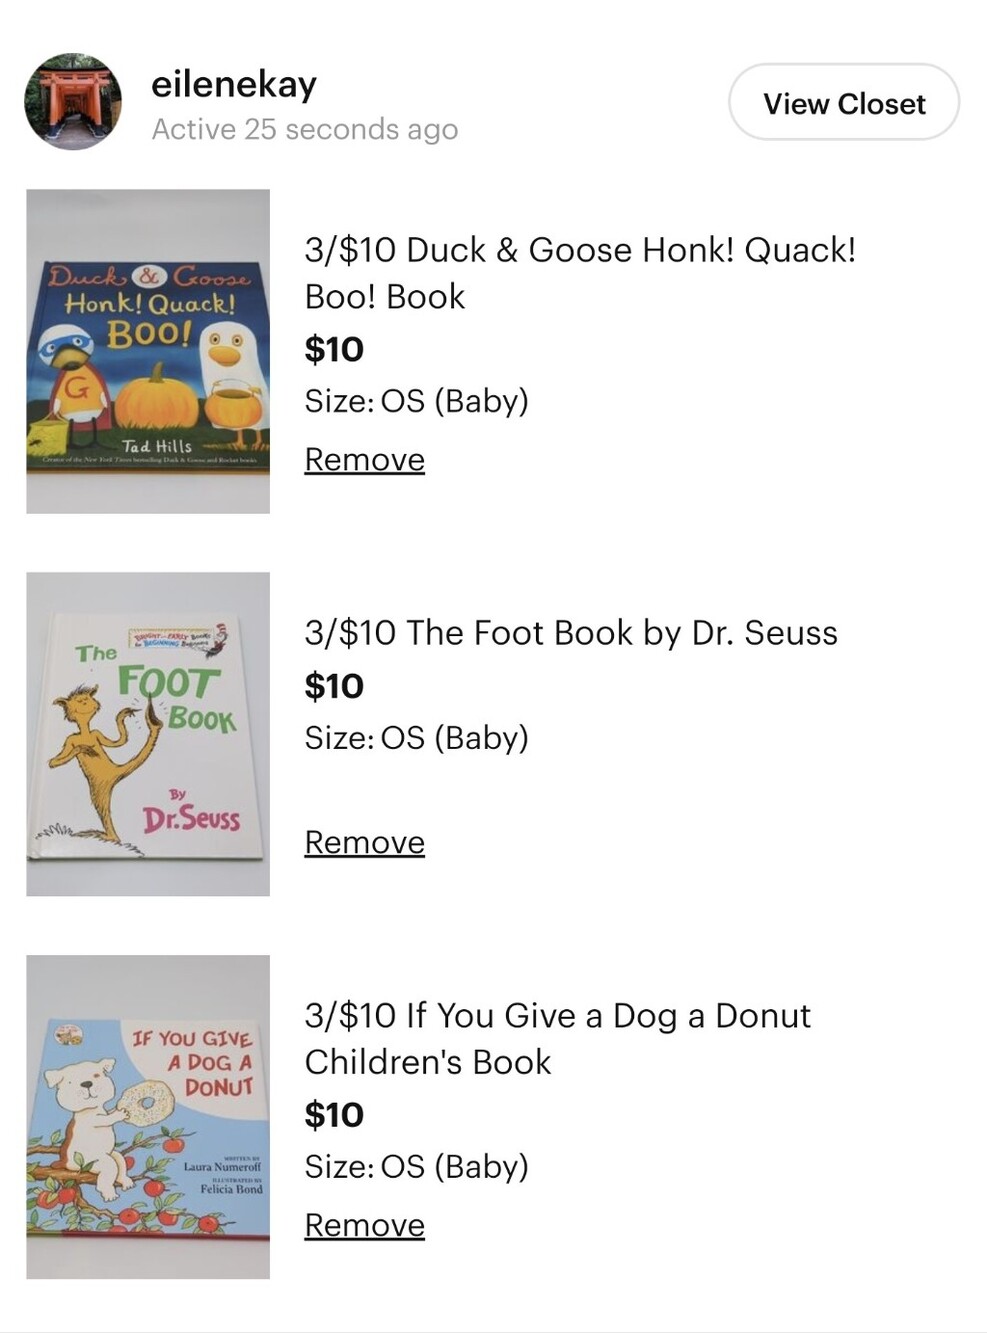
Task: Open the Duck & Goose Honk! Quack! Boo! title
Action: tap(580, 273)
